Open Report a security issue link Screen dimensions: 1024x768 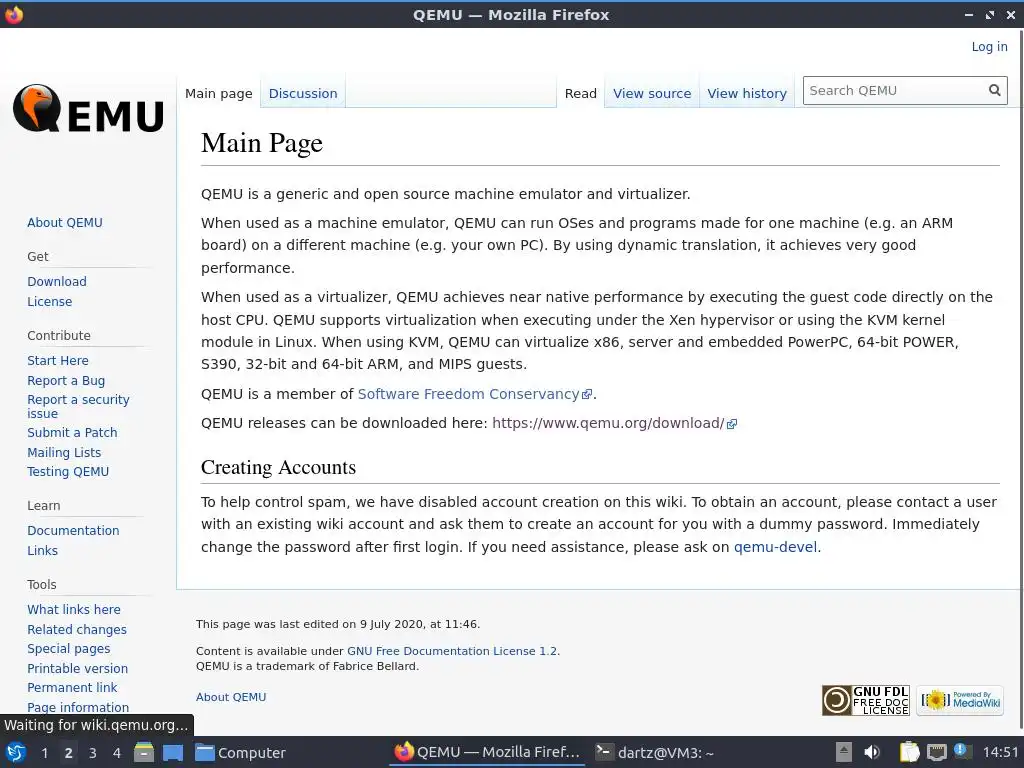[x=78, y=406]
